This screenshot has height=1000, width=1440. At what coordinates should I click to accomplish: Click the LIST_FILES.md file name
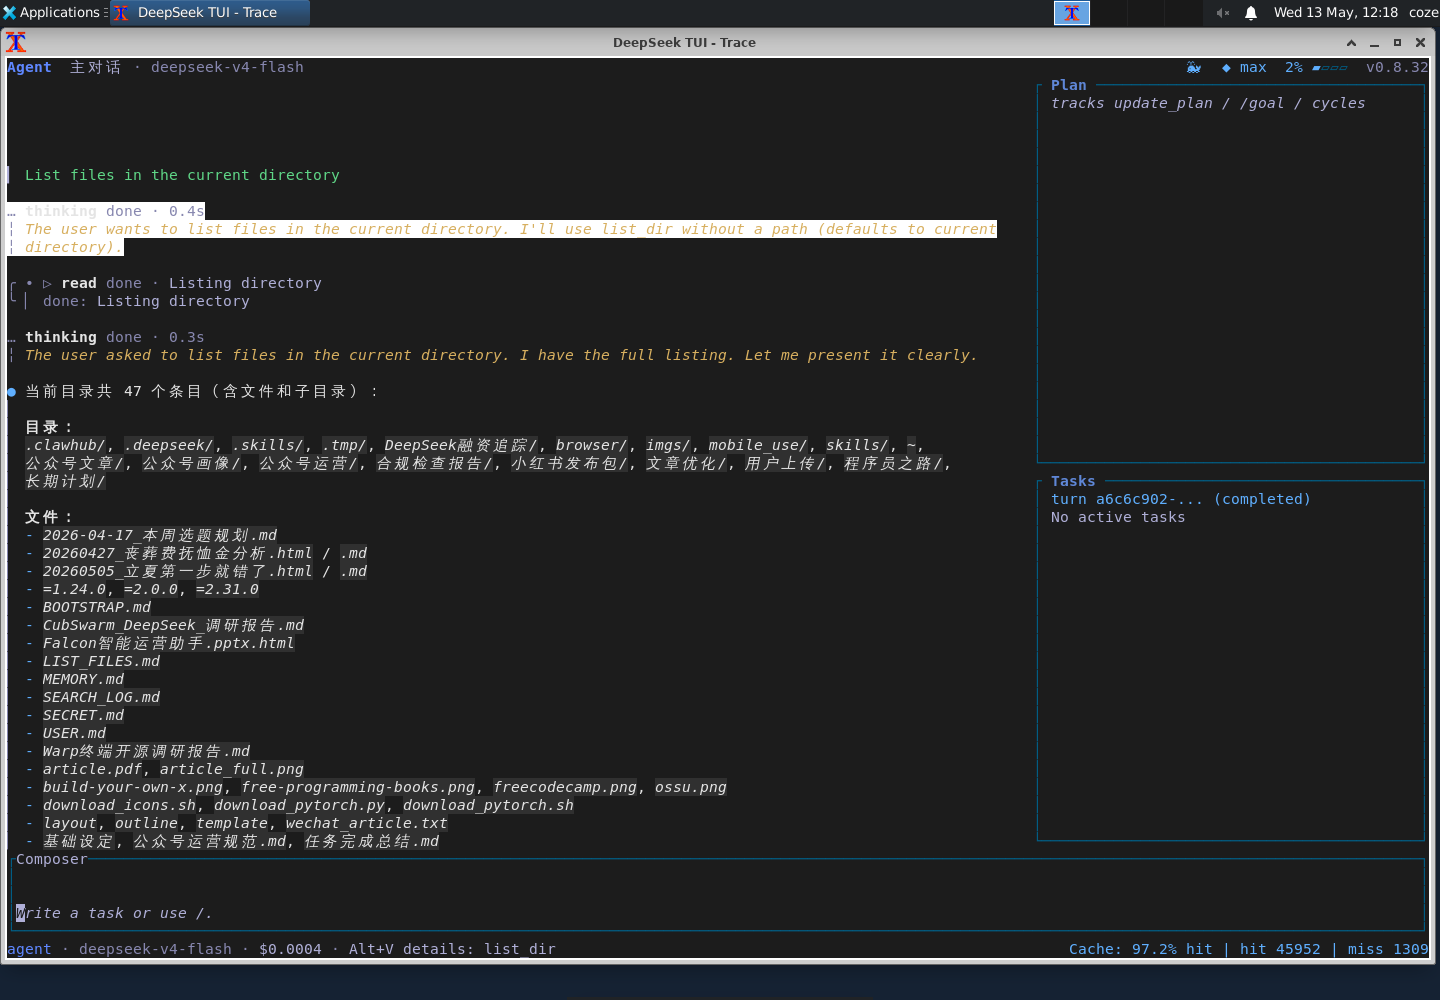(x=101, y=661)
